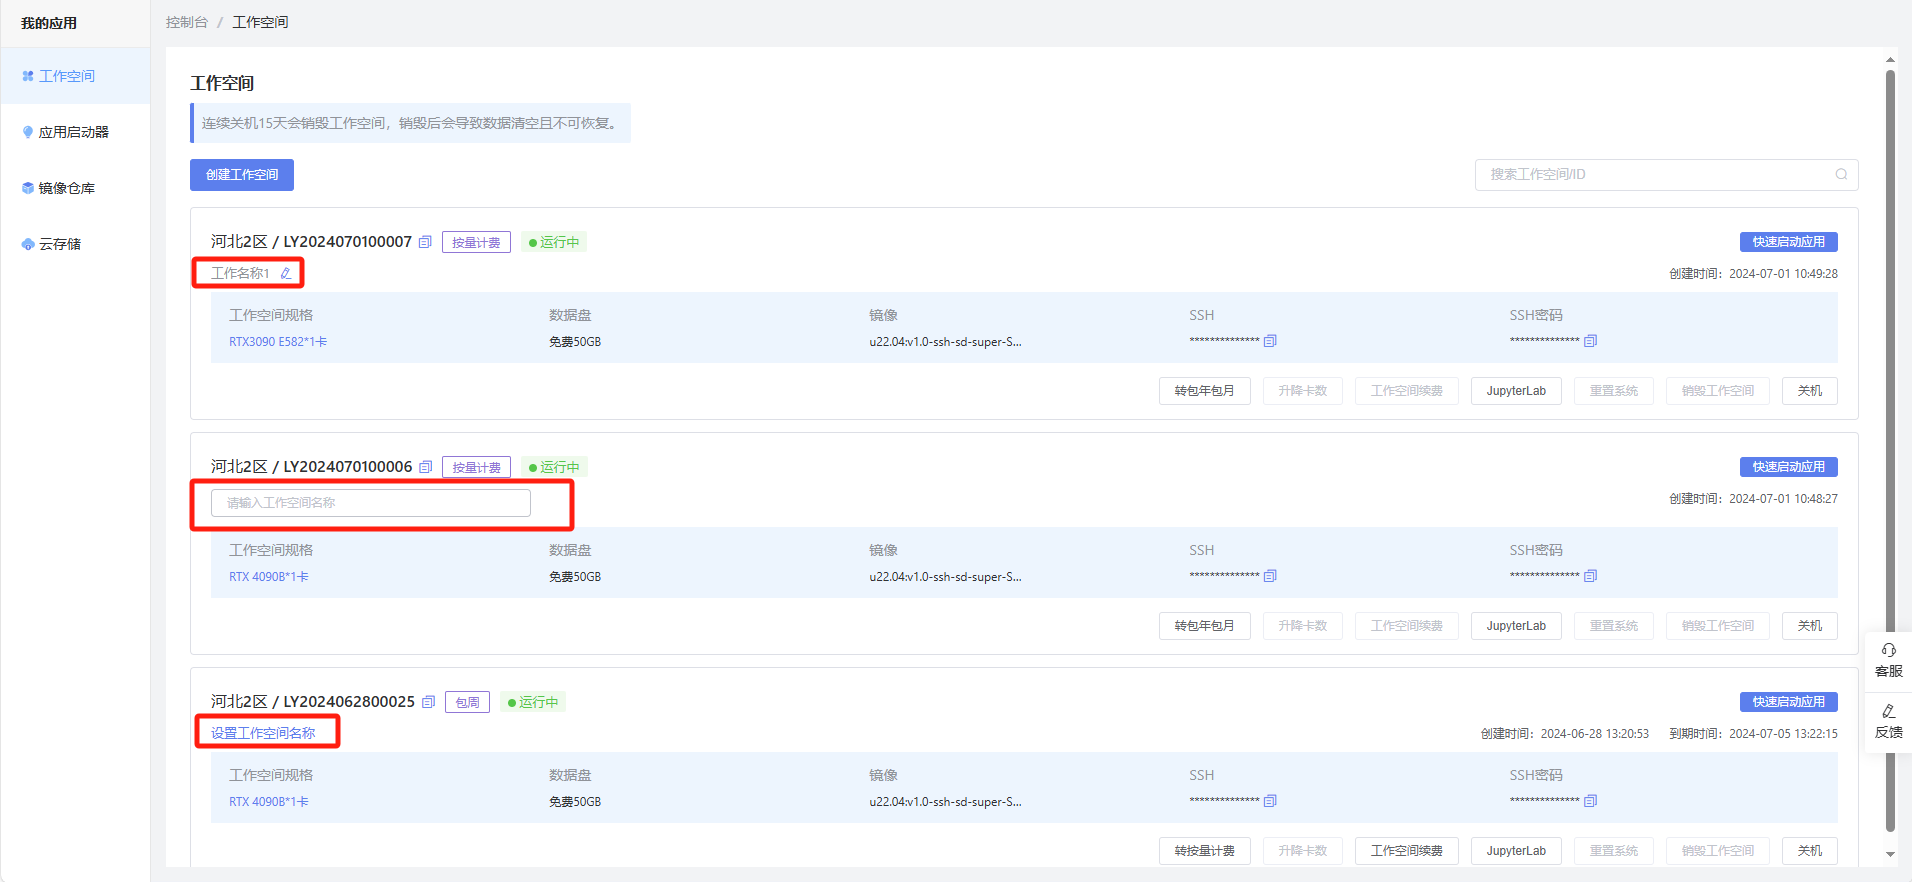Viewport: 1912px width, 882px height.
Task: Open 客服 customer service widget
Action: [x=1888, y=660]
